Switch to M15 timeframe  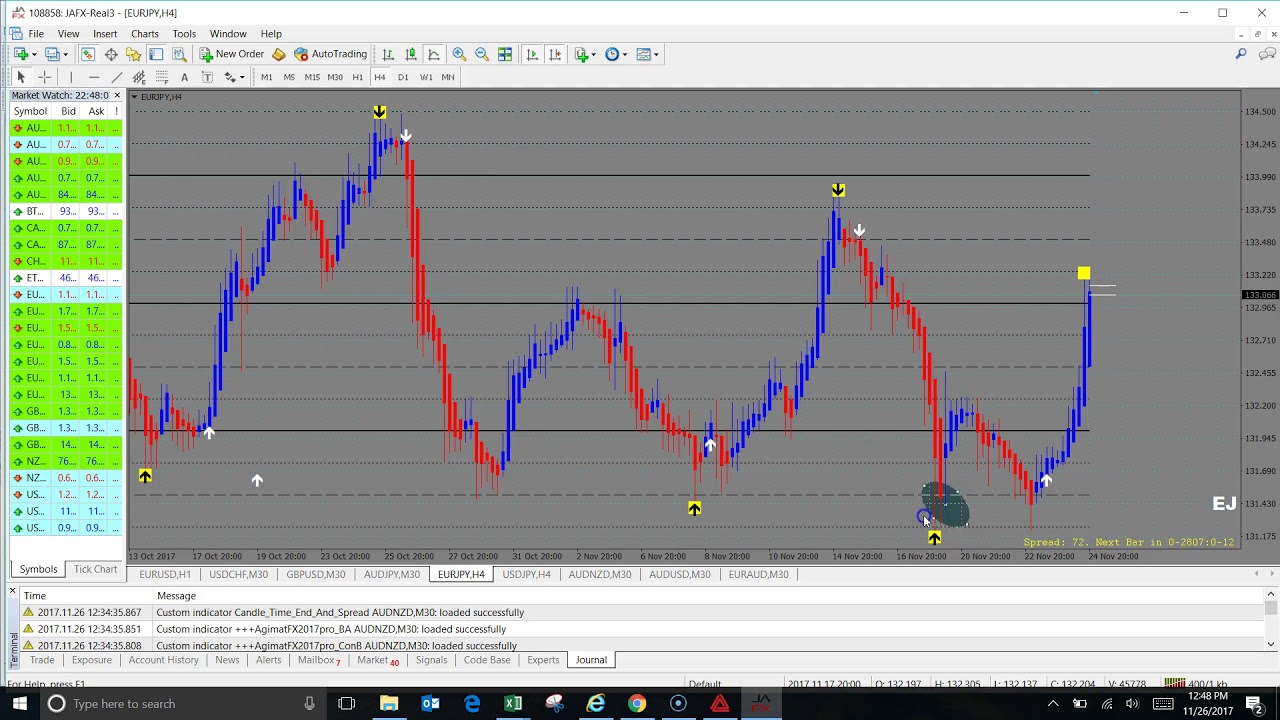coord(312,77)
